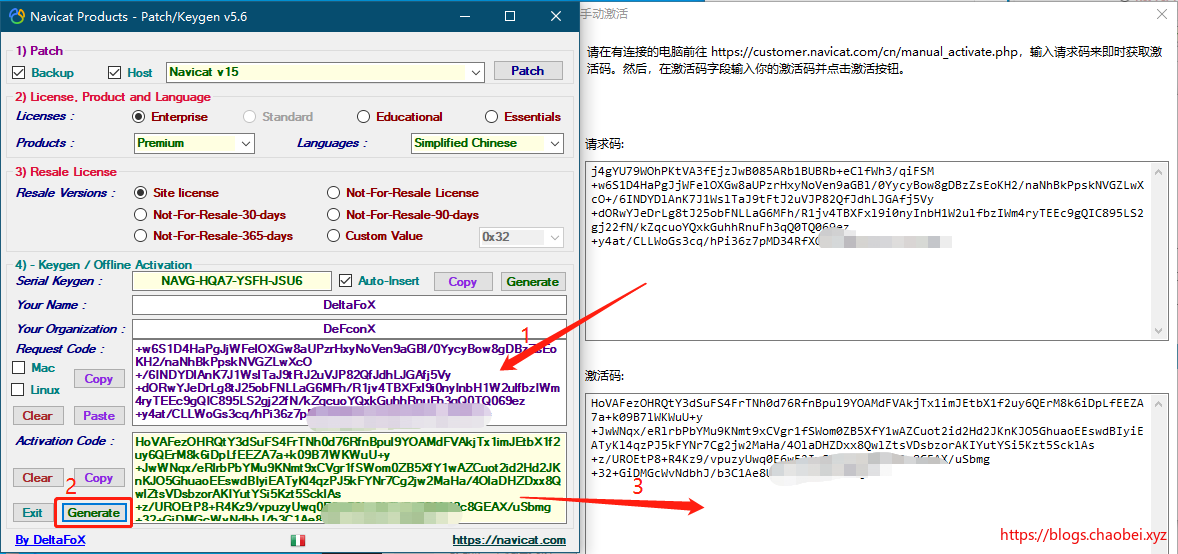1178x554 pixels.
Task: Enable the Linux checkbox
Action: tap(18, 390)
